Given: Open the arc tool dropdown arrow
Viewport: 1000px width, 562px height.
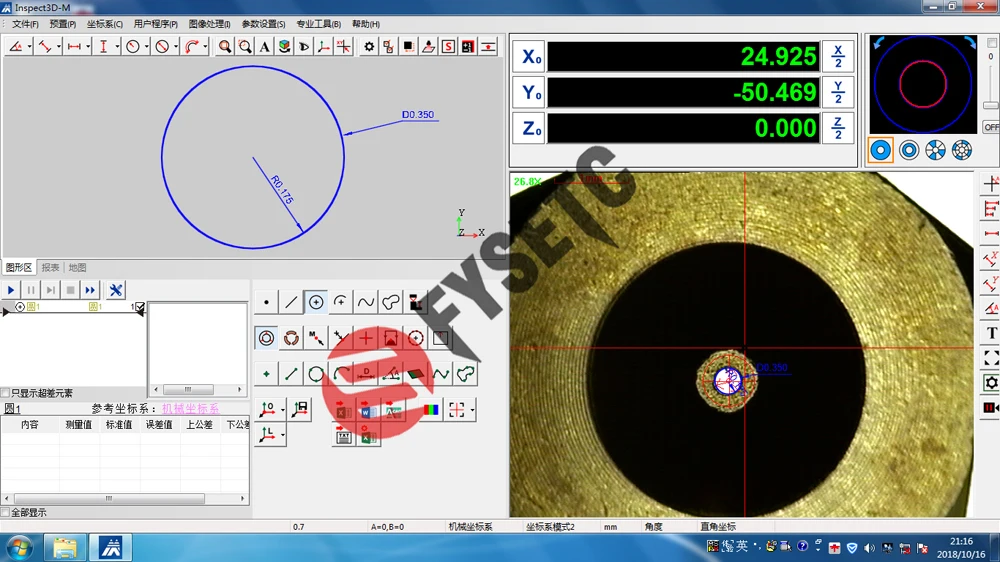Looking at the screenshot, I should pos(204,47).
